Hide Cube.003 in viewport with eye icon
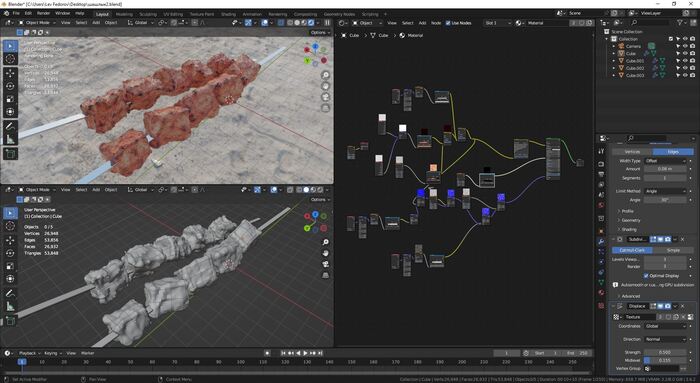The height and width of the screenshot is (383, 700). [685, 75]
